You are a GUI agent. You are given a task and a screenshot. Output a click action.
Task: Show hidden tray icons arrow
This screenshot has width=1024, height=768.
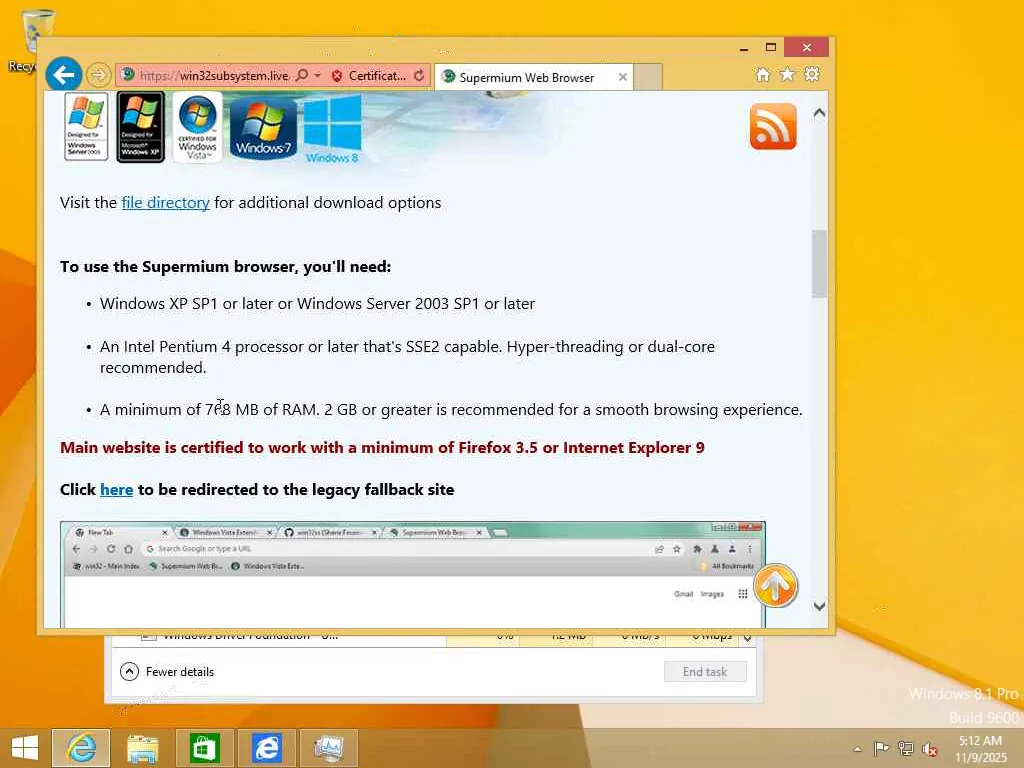857,749
